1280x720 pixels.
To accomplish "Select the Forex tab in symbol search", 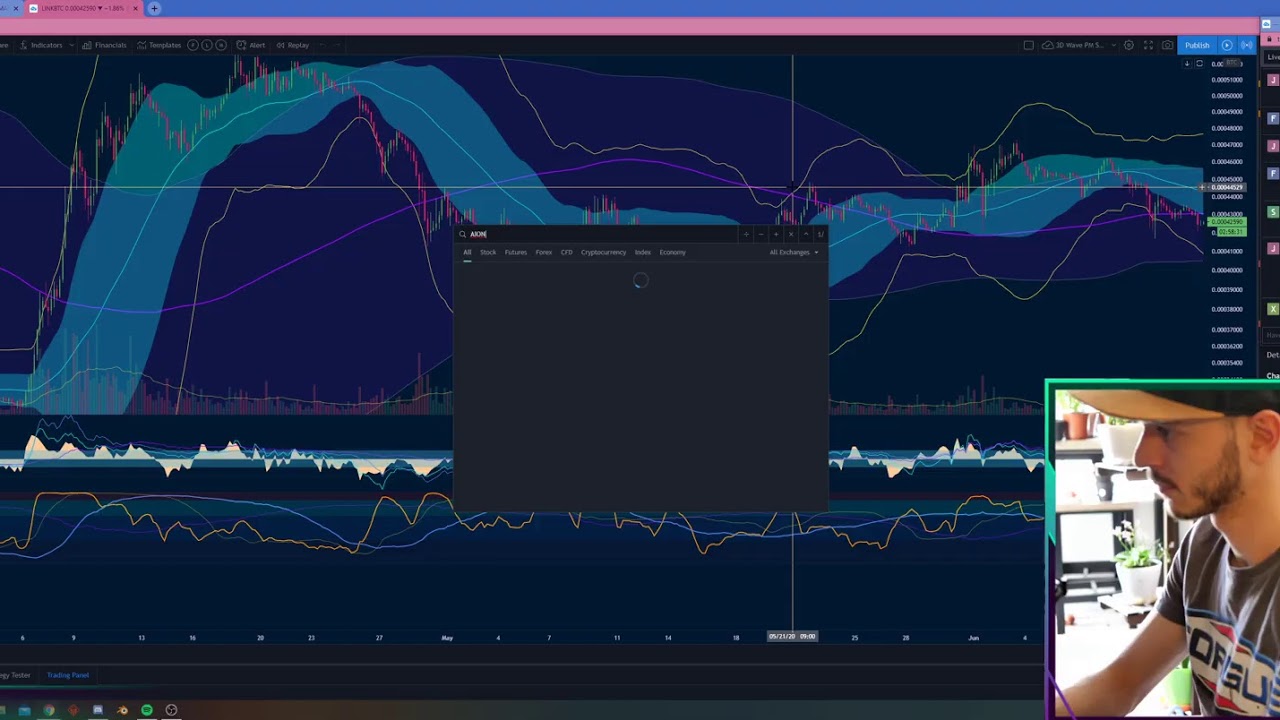I will click(543, 252).
